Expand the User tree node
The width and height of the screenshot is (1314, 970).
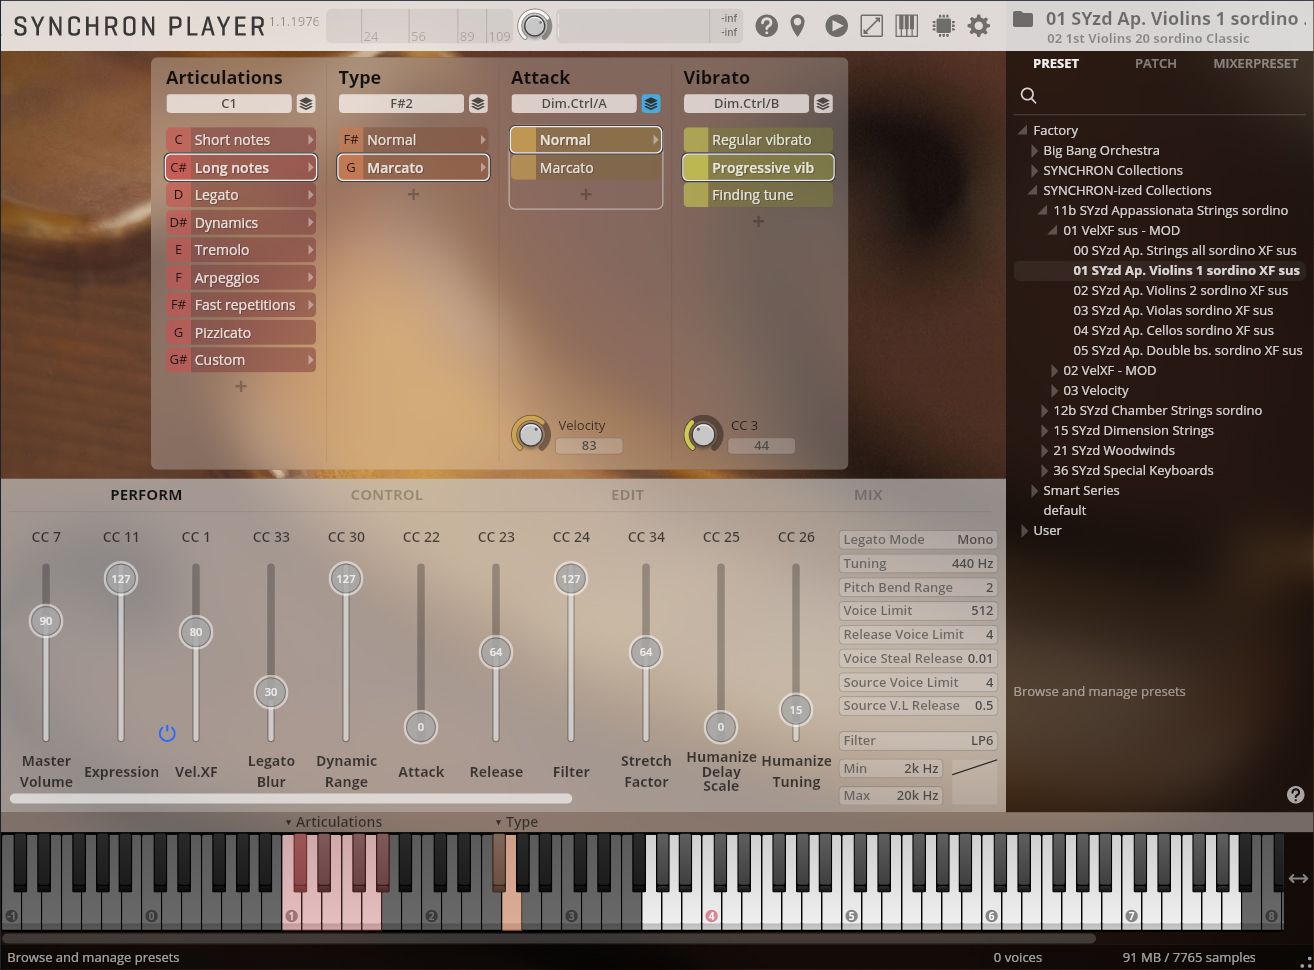point(1024,531)
